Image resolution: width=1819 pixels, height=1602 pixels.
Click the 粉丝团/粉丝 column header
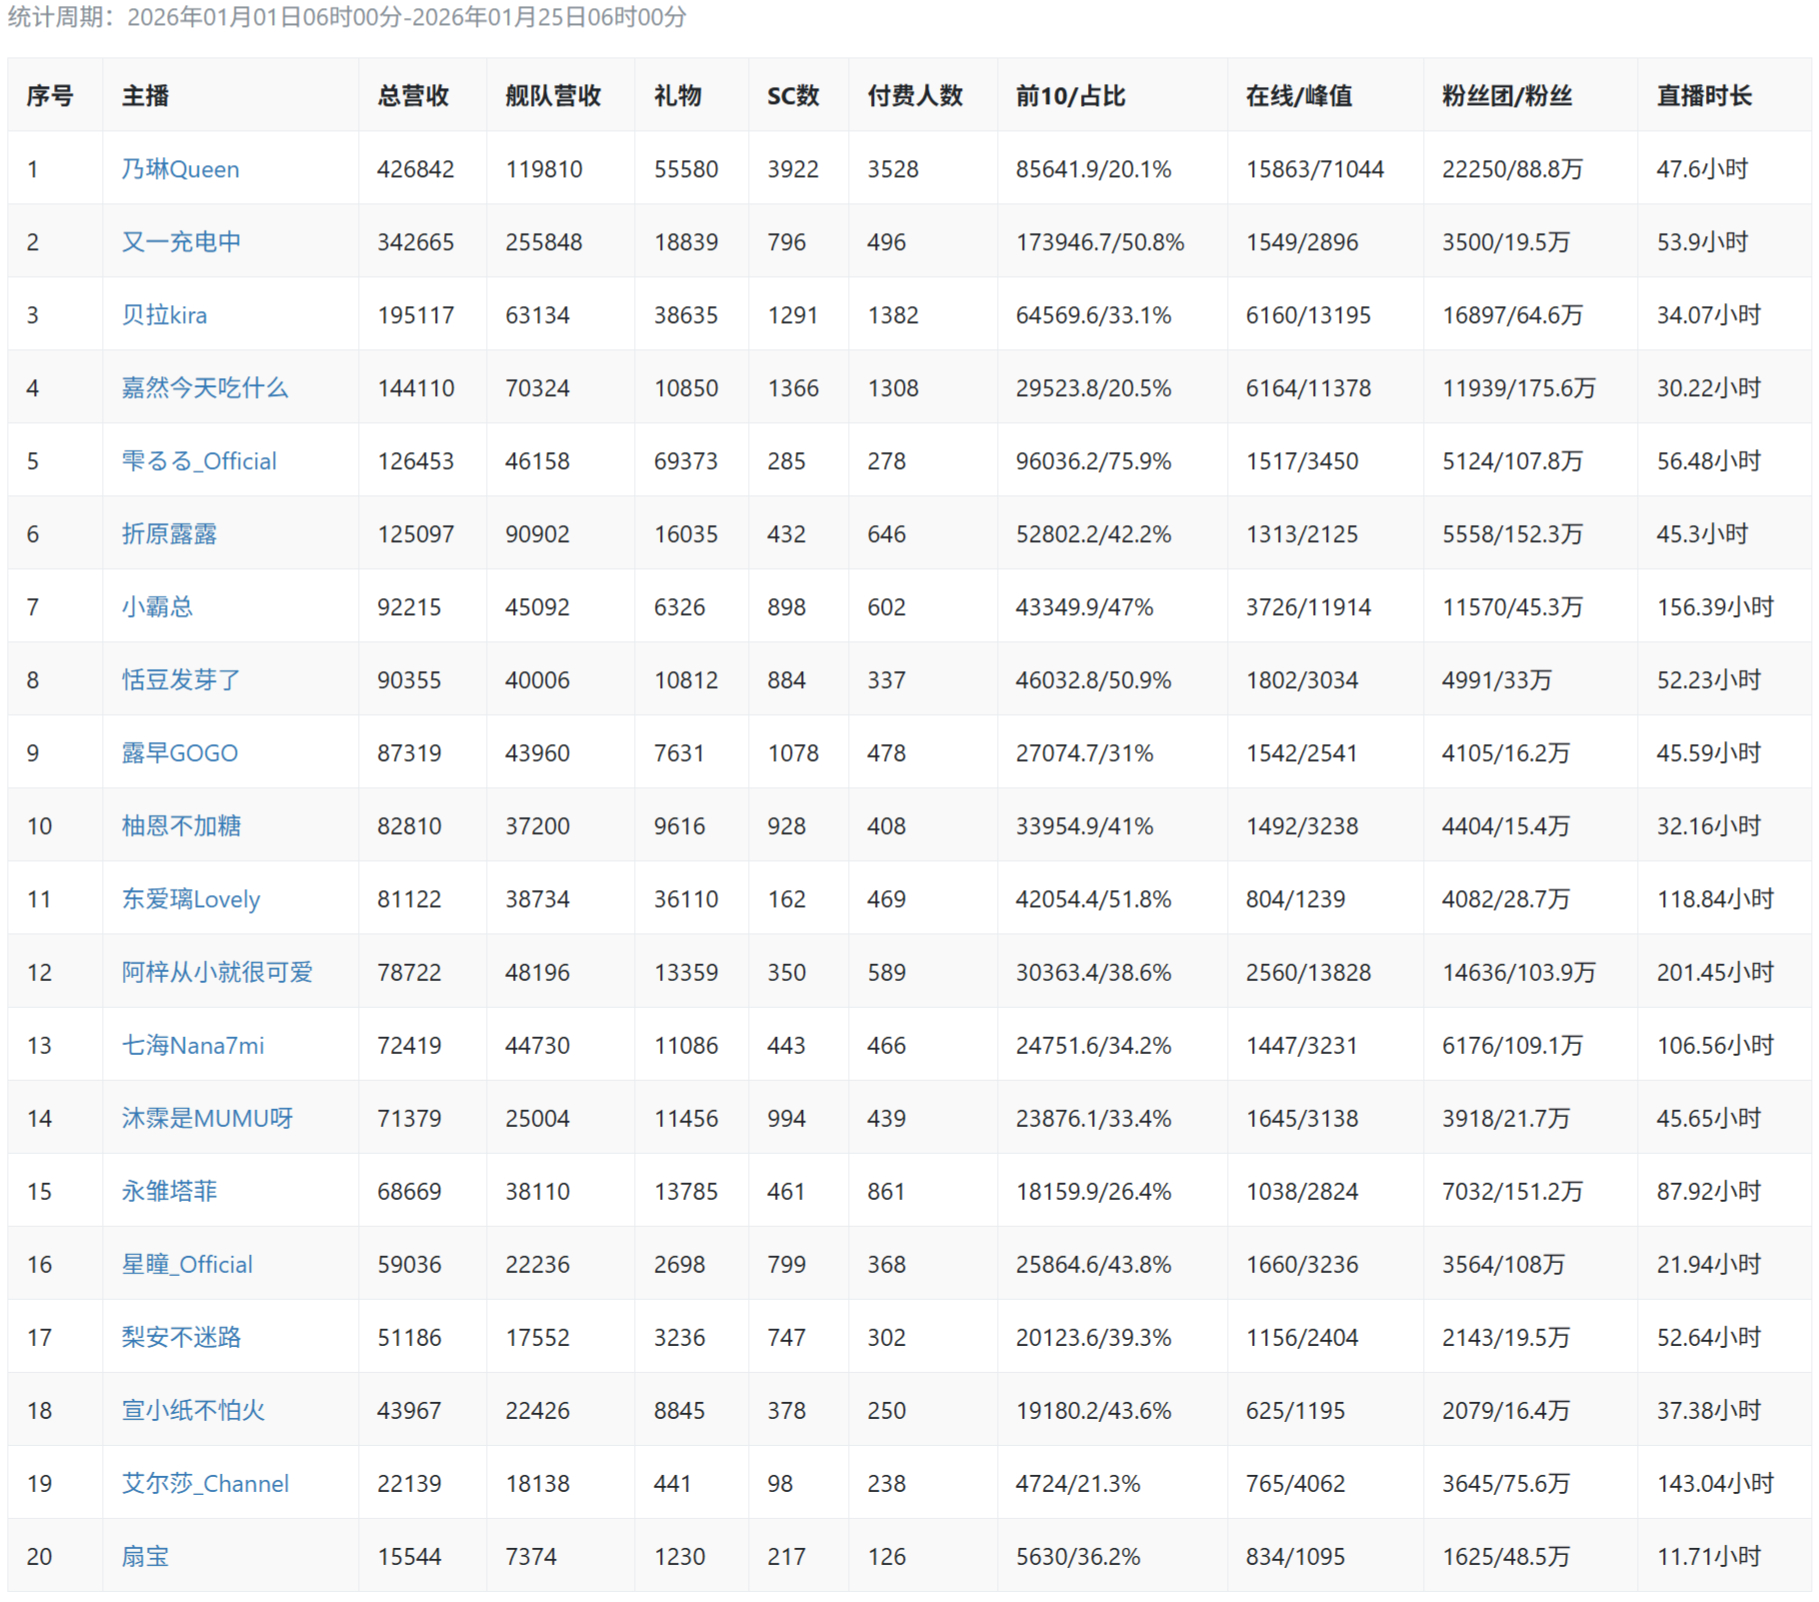coord(1506,96)
